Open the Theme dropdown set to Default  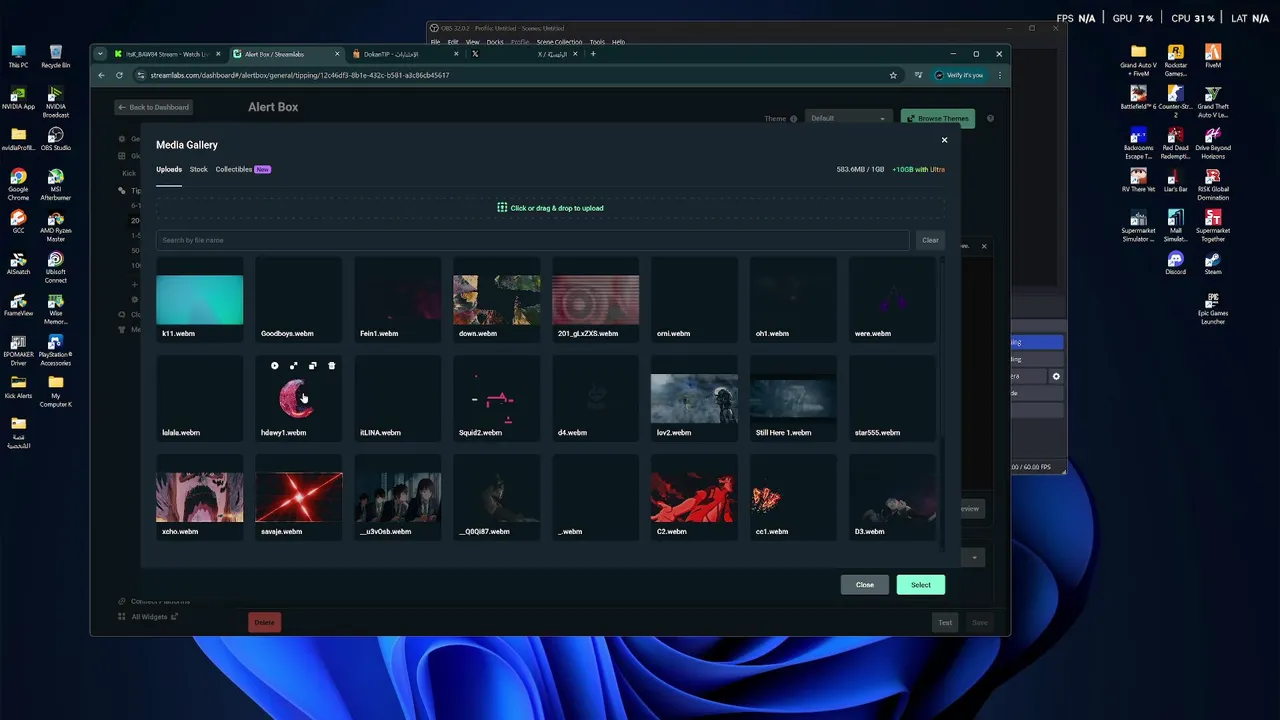pos(847,118)
